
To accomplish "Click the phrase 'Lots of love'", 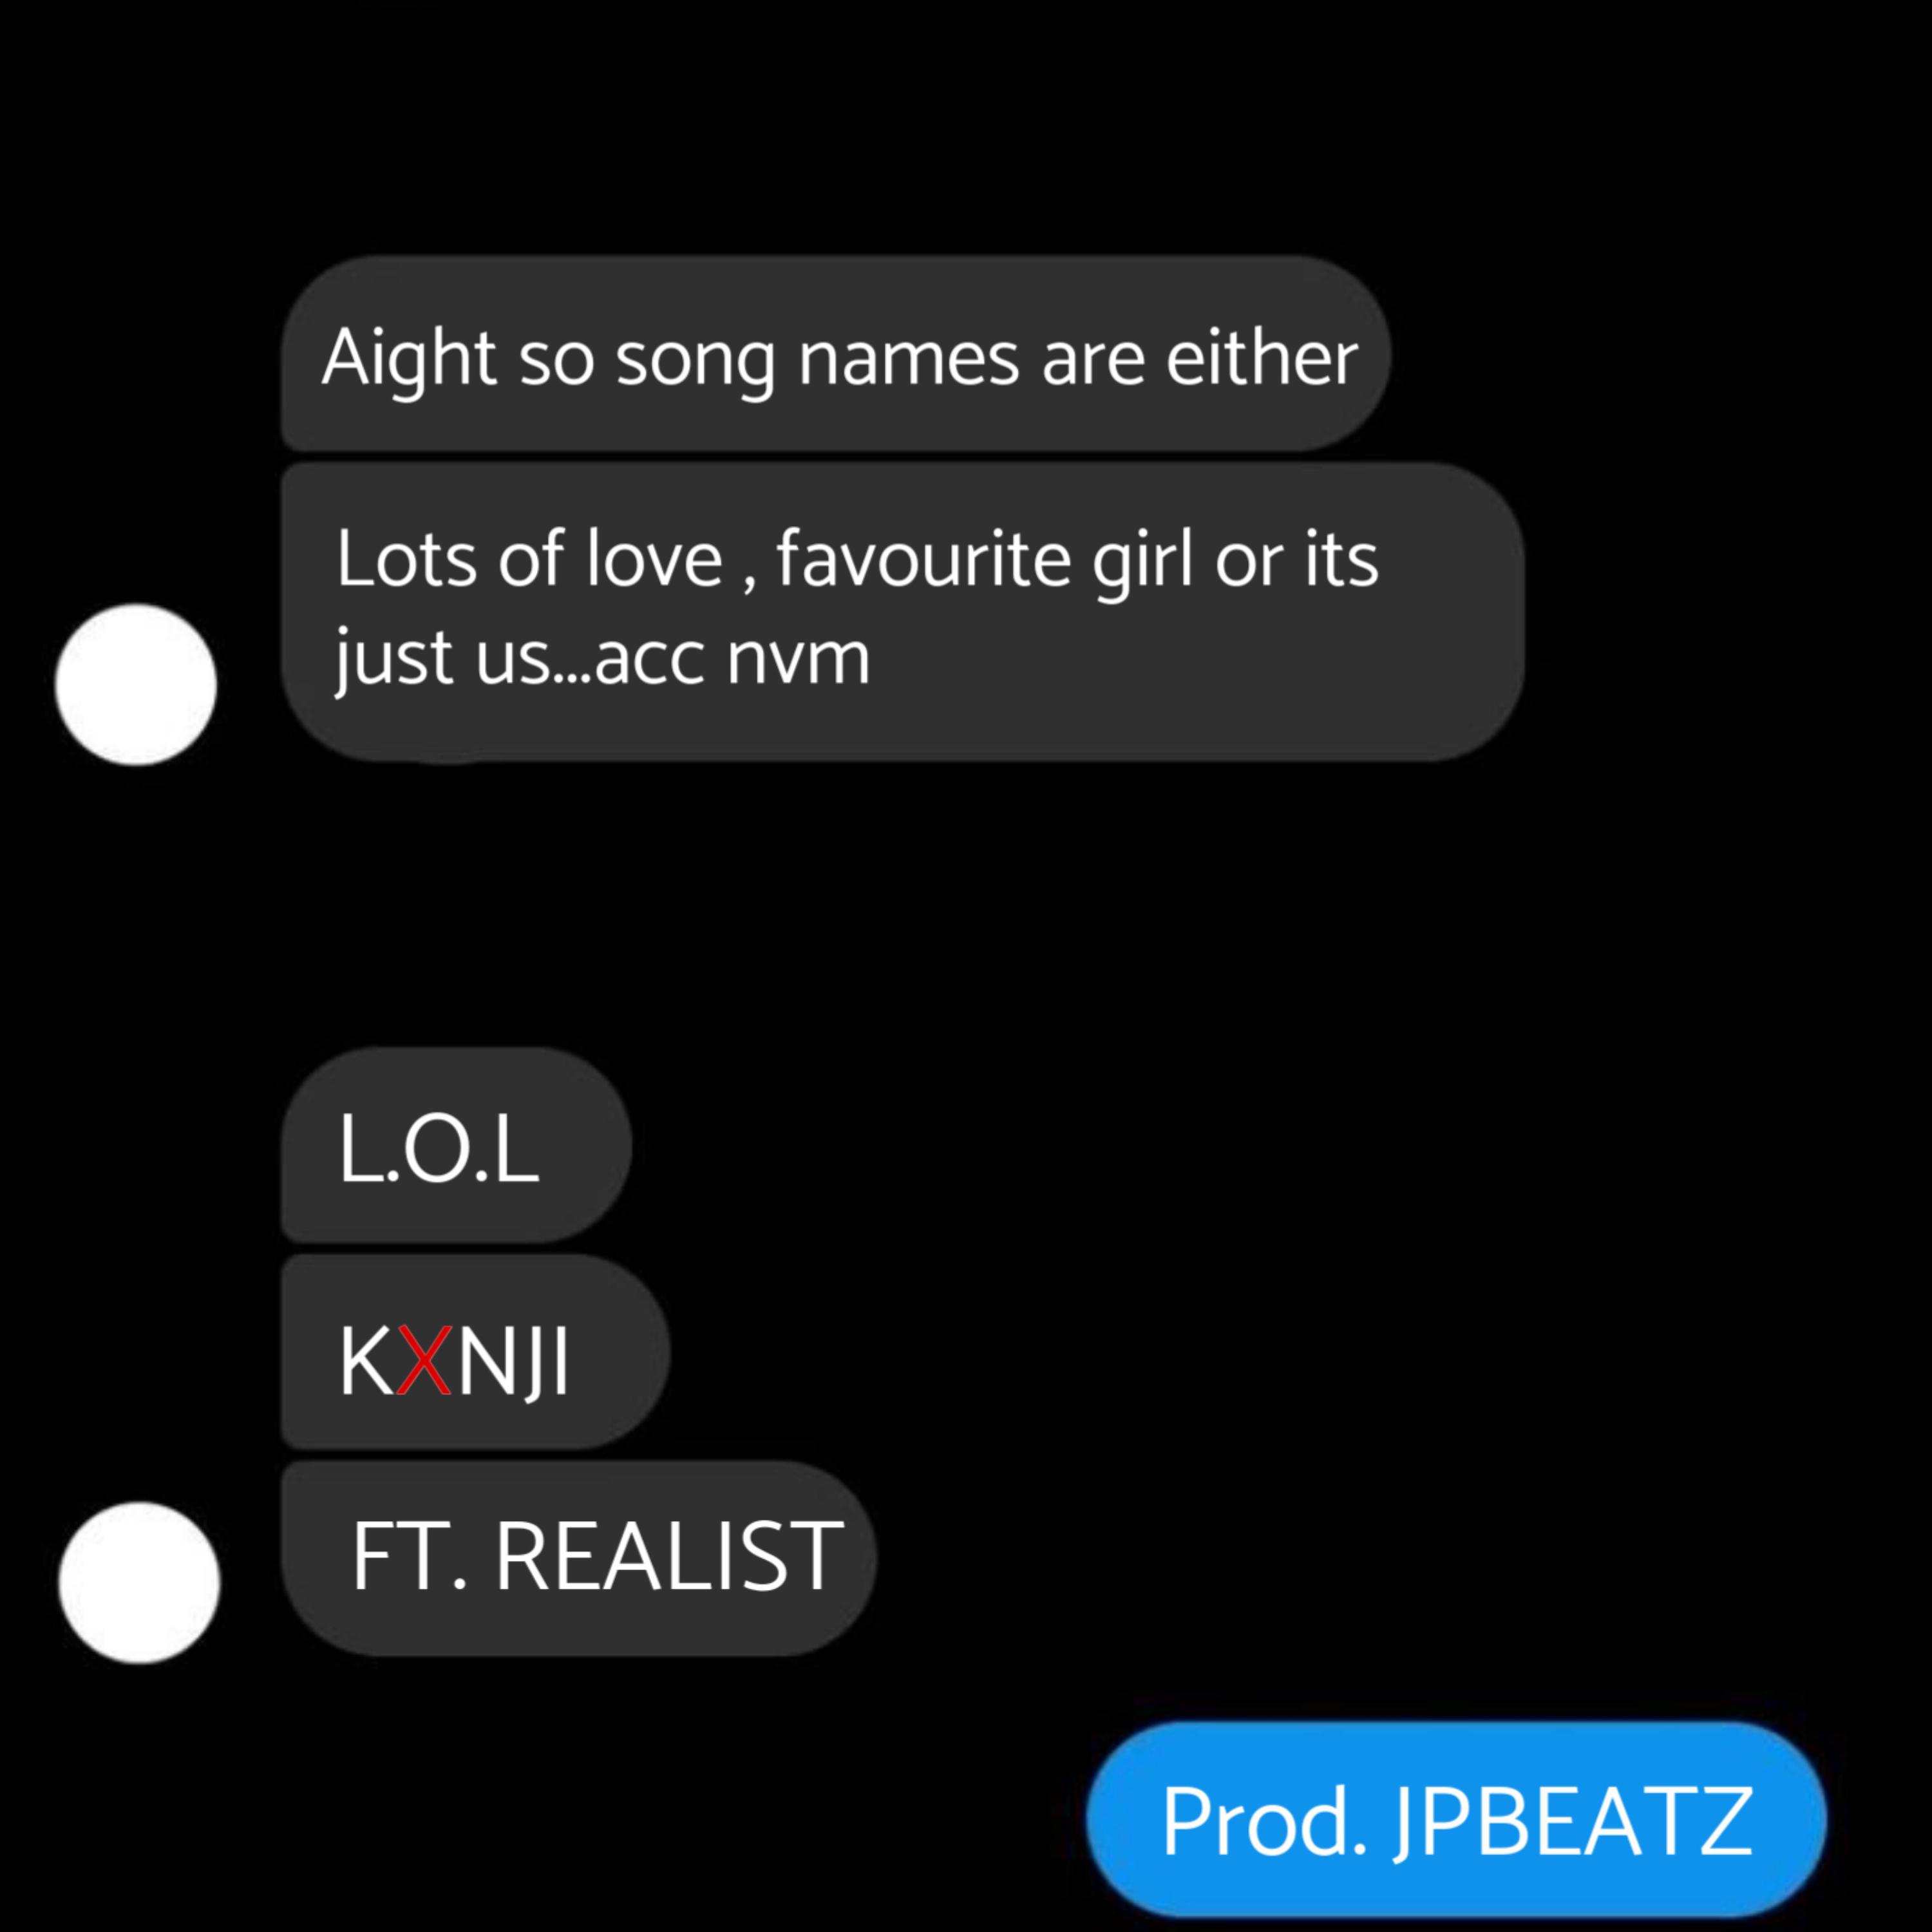I will [529, 559].
